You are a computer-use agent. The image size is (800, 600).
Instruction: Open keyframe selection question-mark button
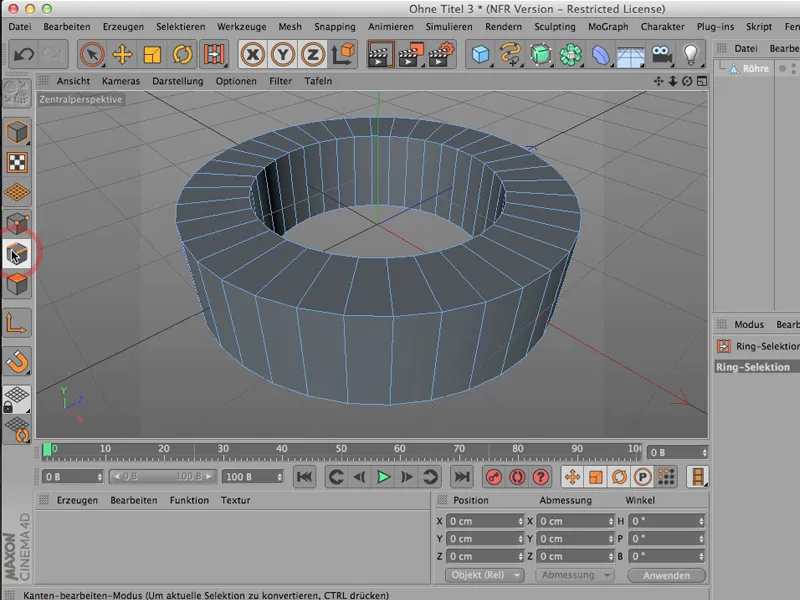pos(541,477)
